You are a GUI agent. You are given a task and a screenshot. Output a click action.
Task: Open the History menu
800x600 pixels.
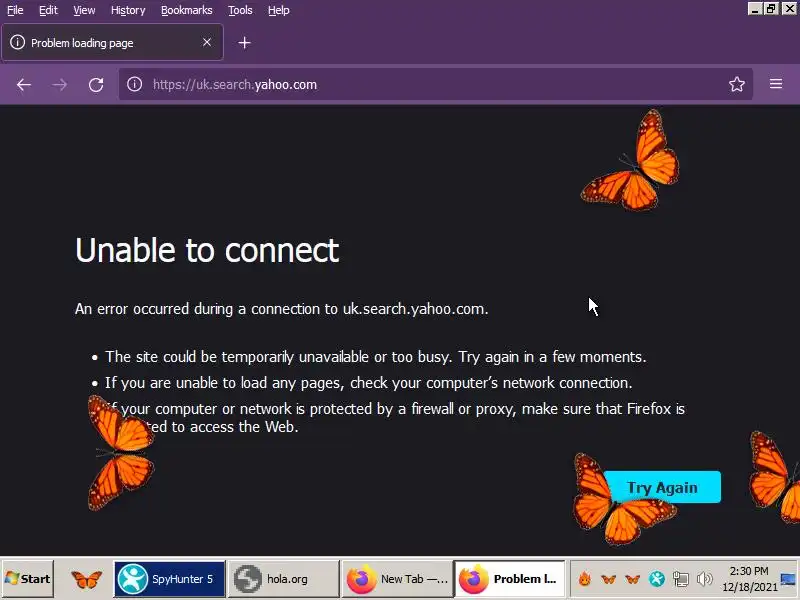[128, 10]
